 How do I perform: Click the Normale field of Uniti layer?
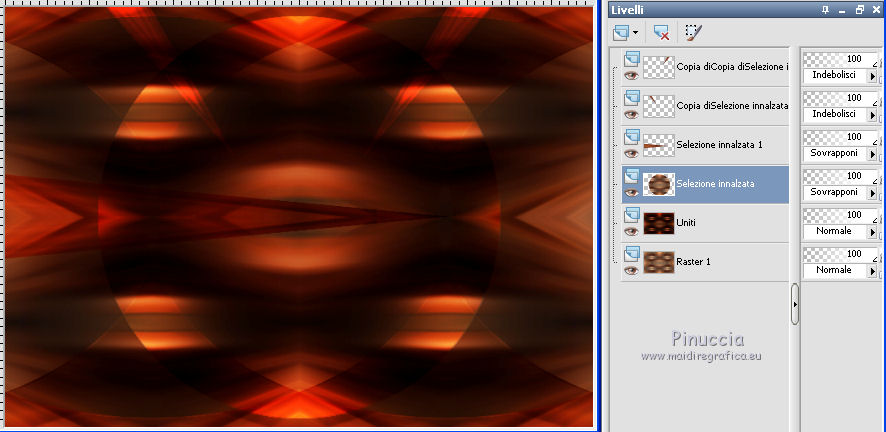835,231
